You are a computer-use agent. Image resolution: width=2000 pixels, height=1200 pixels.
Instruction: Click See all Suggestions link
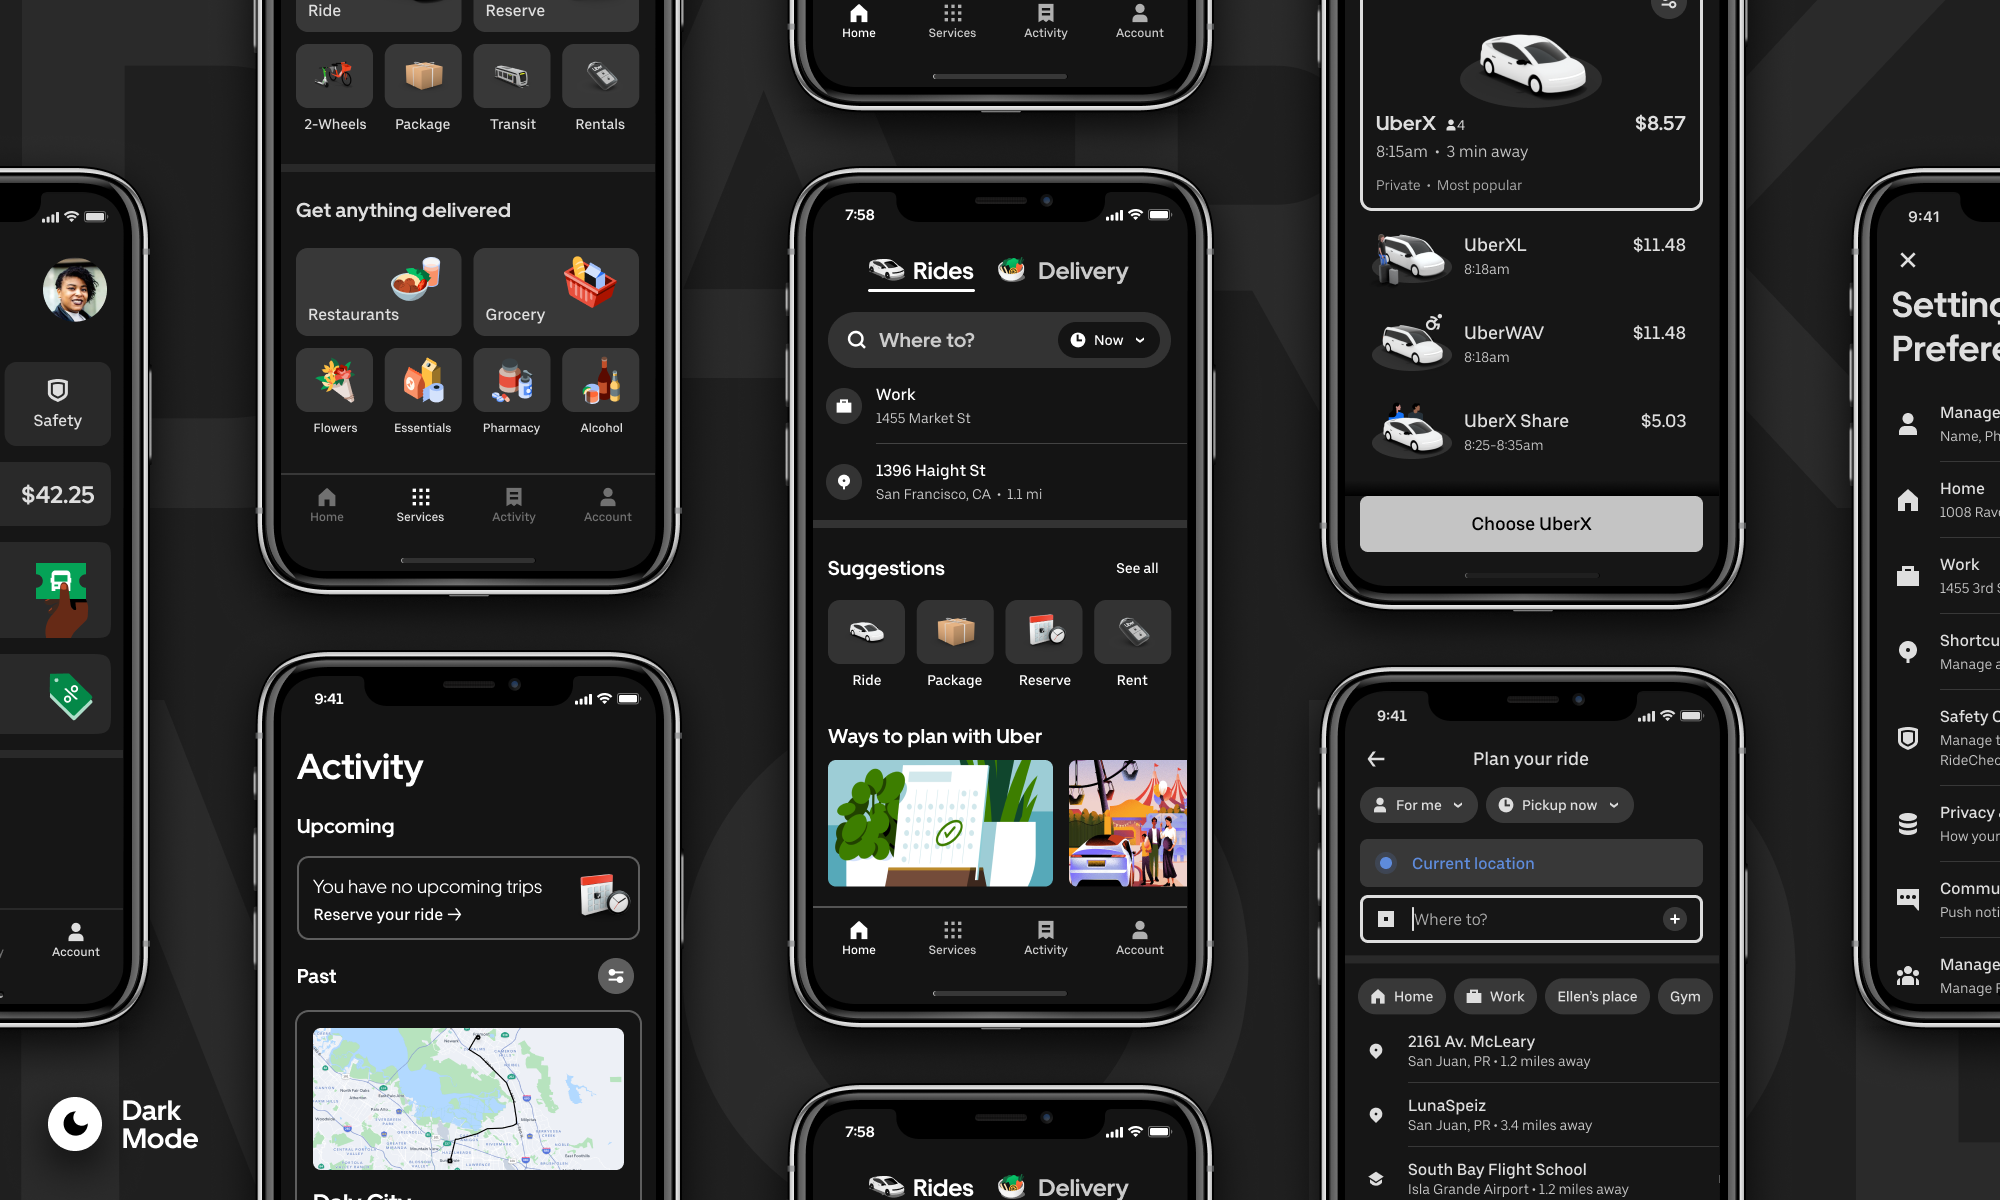(x=1136, y=567)
